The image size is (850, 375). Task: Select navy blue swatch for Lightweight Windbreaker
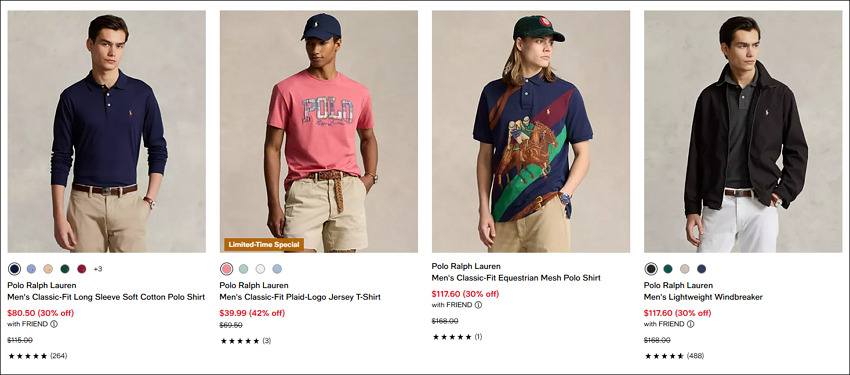[701, 269]
